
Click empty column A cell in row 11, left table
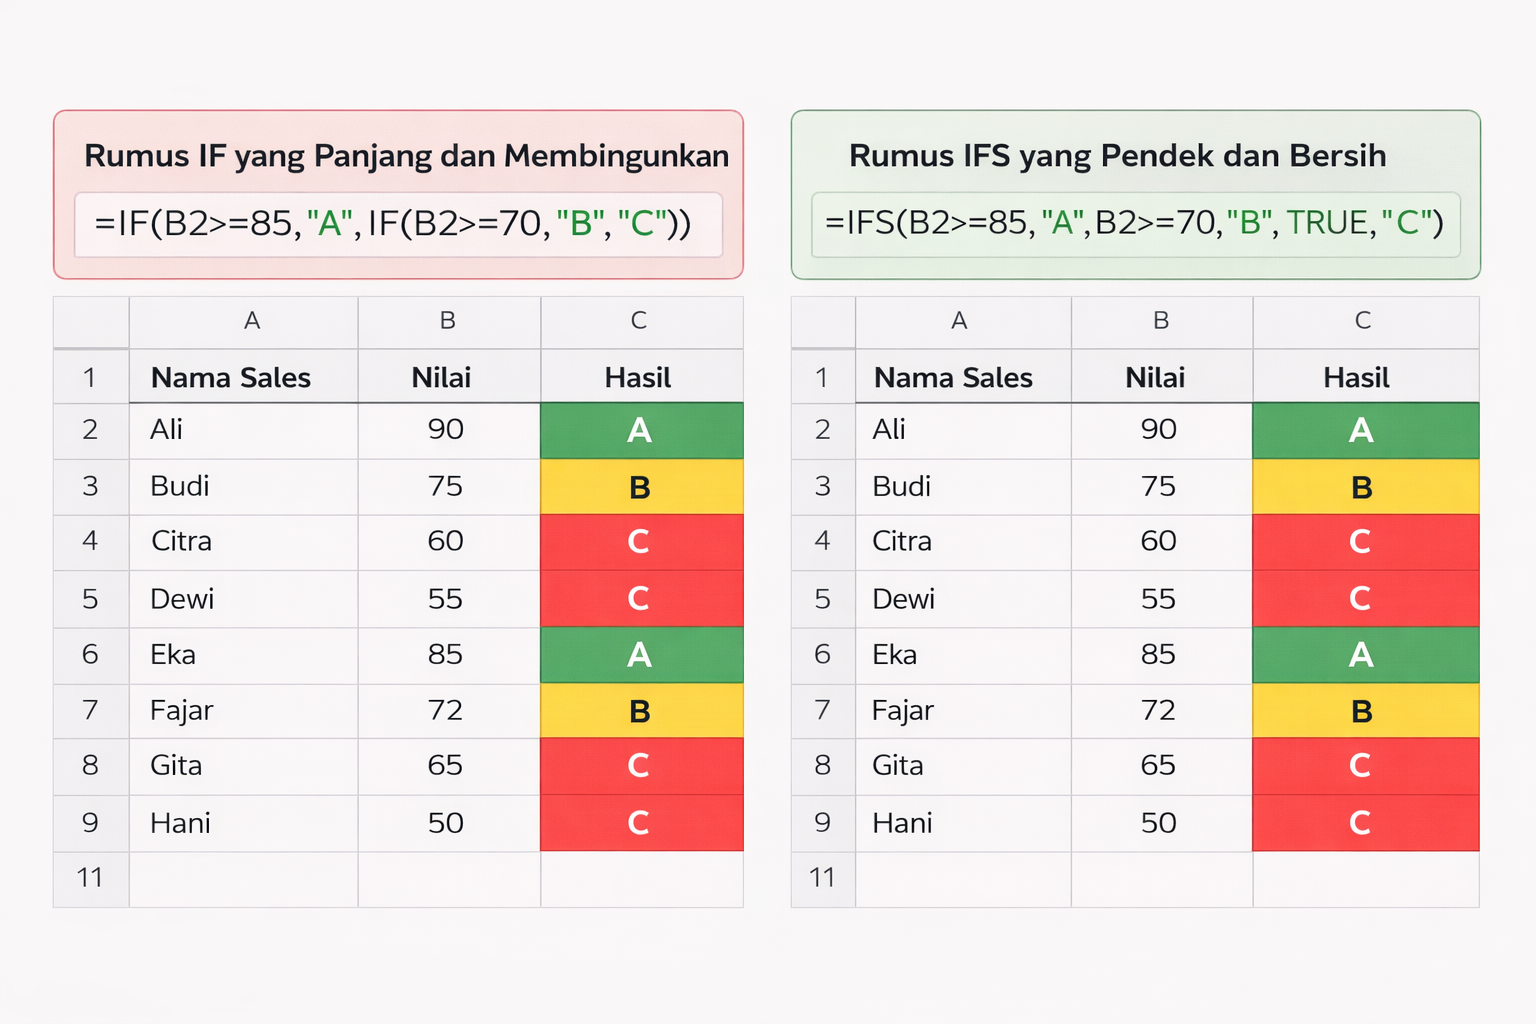coord(243,879)
